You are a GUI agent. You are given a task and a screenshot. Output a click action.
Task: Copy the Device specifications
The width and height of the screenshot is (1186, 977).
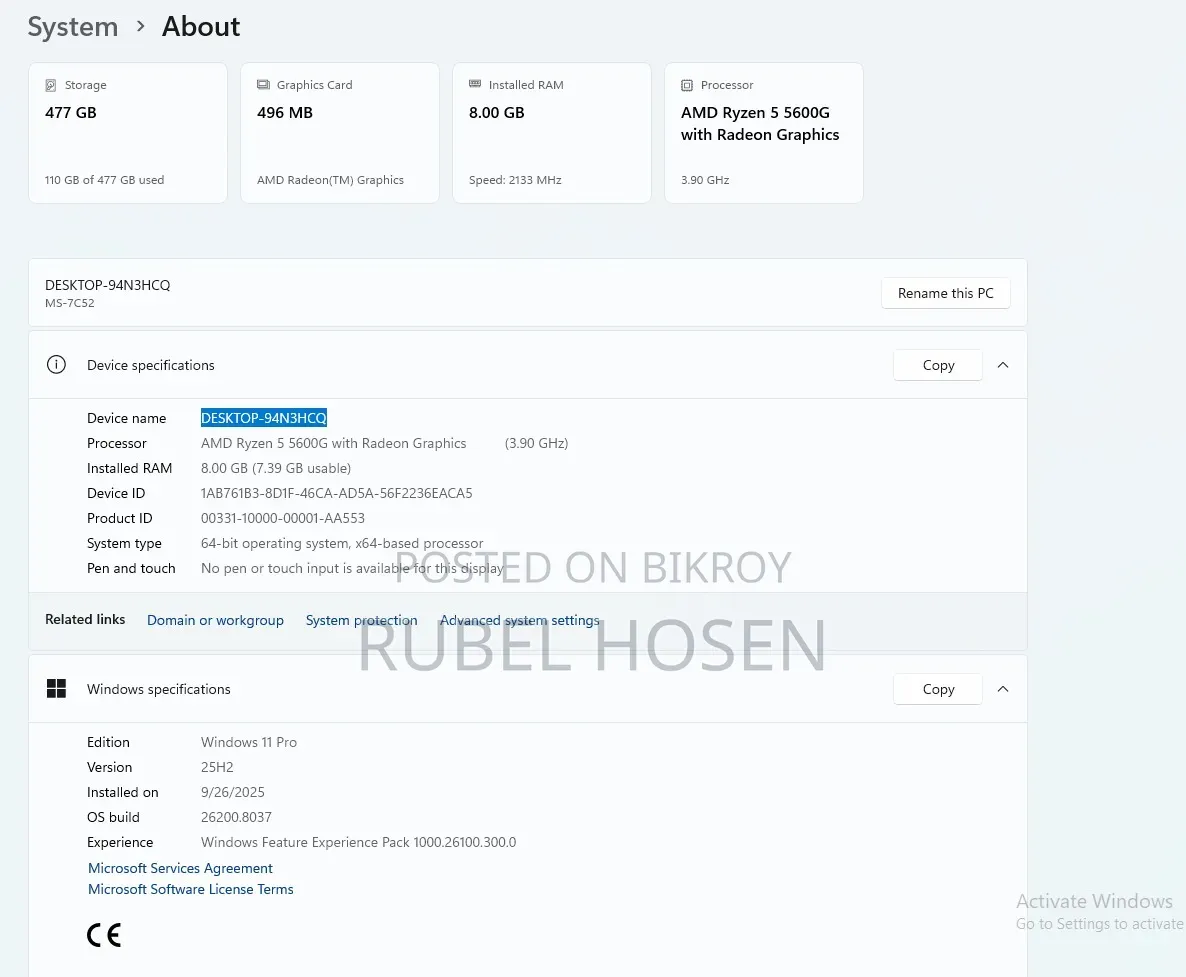point(938,365)
